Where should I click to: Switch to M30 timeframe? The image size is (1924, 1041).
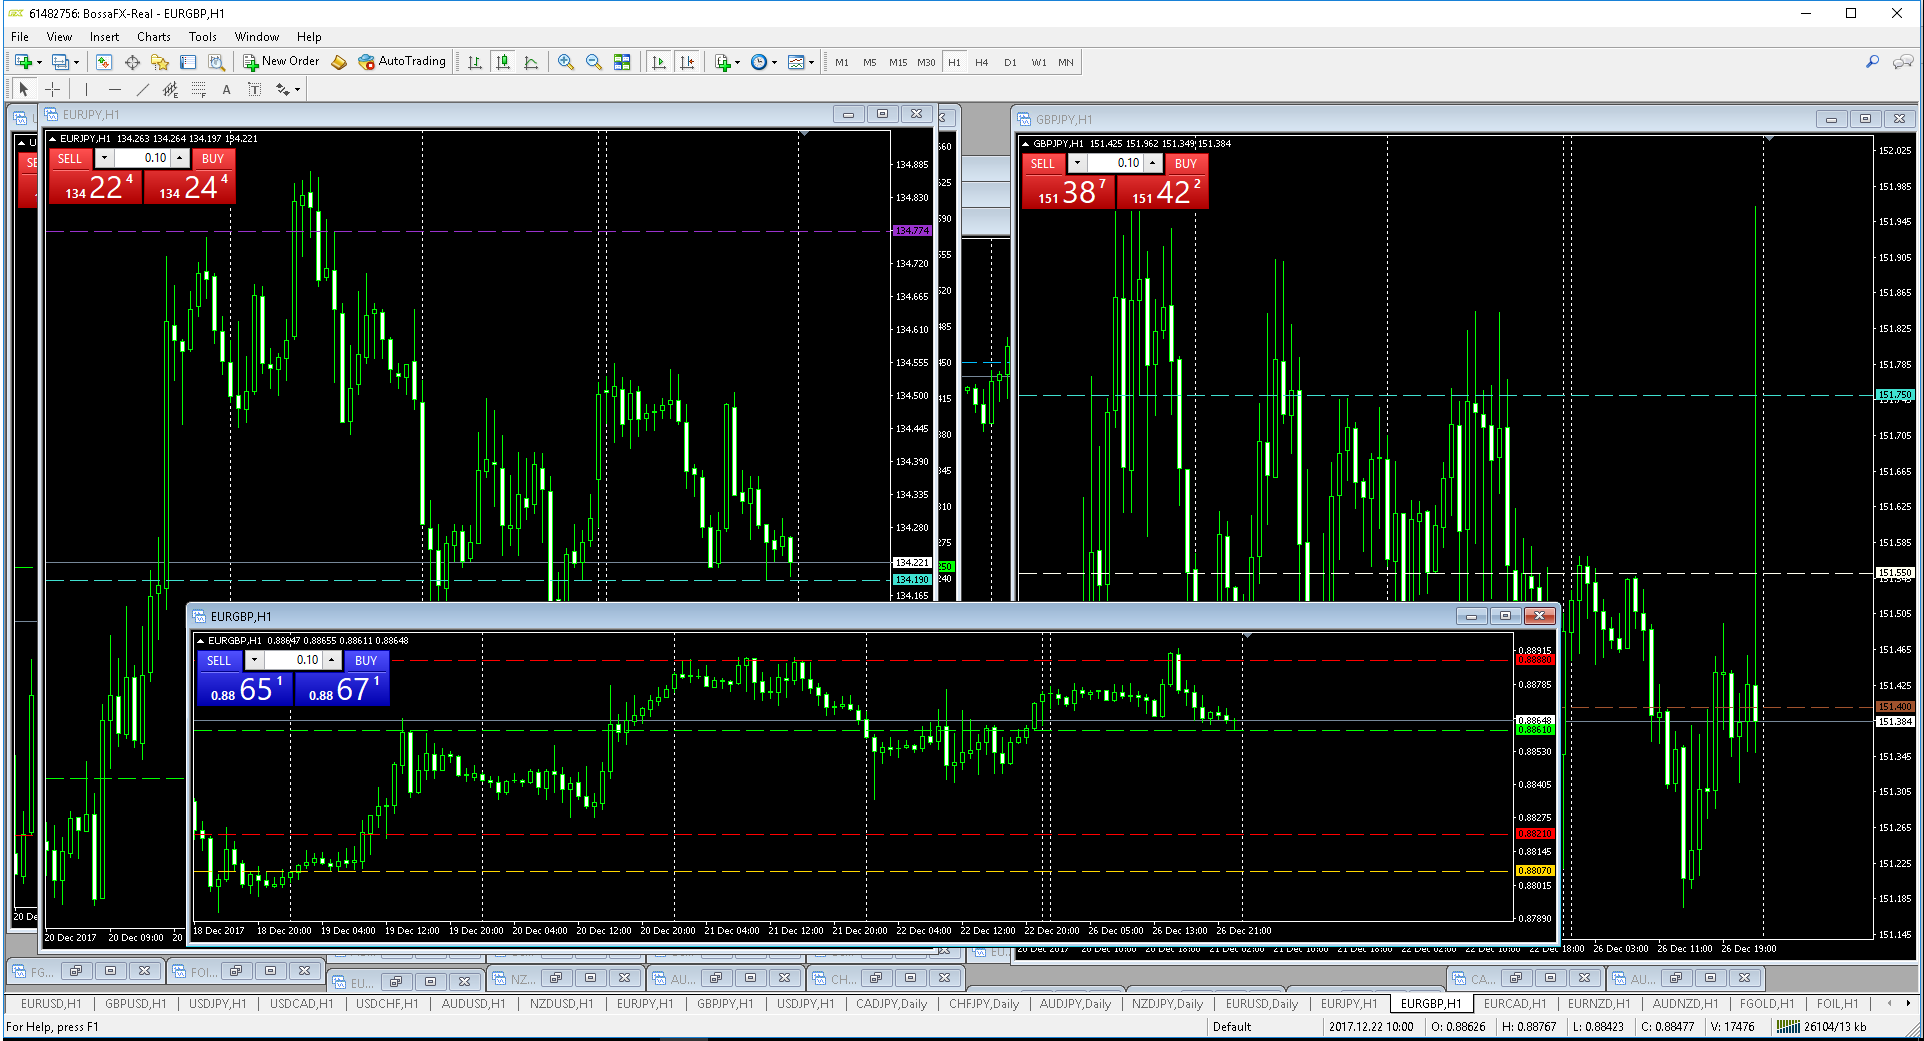pos(926,62)
